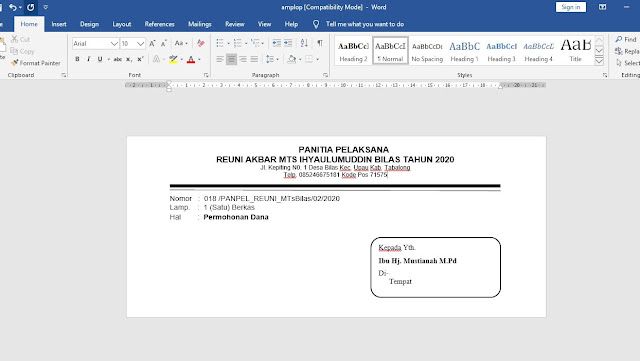Open the Review tab
This screenshot has width=640, height=361.
pos(235,24)
